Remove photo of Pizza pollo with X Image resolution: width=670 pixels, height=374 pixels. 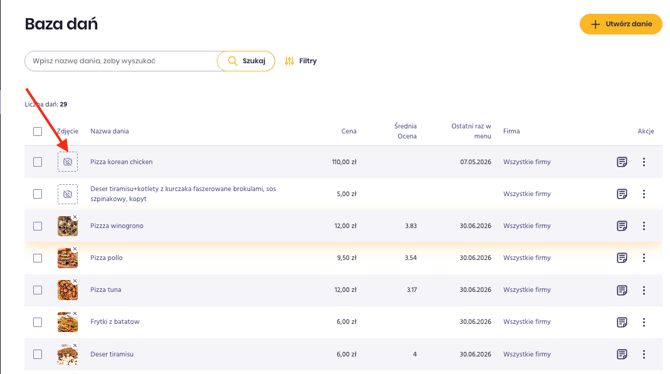[75, 249]
